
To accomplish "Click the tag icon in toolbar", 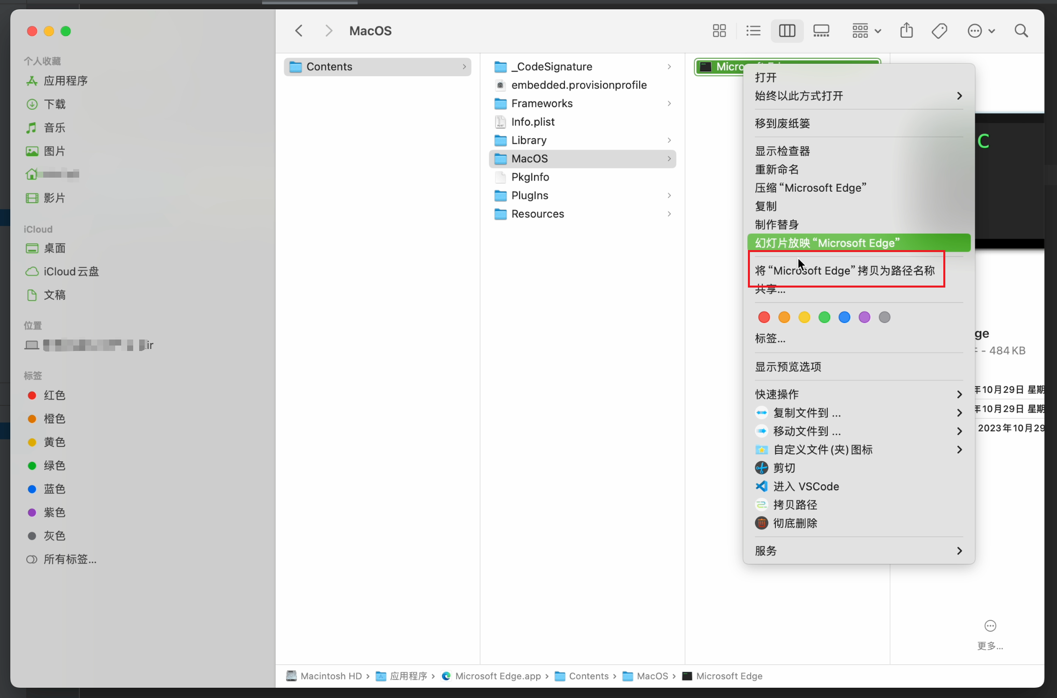I will pyautogui.click(x=939, y=31).
